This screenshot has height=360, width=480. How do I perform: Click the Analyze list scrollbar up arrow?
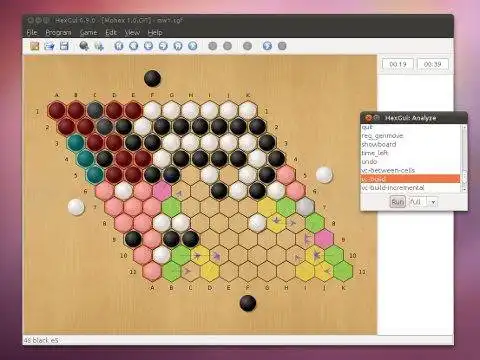[x=463, y=127]
